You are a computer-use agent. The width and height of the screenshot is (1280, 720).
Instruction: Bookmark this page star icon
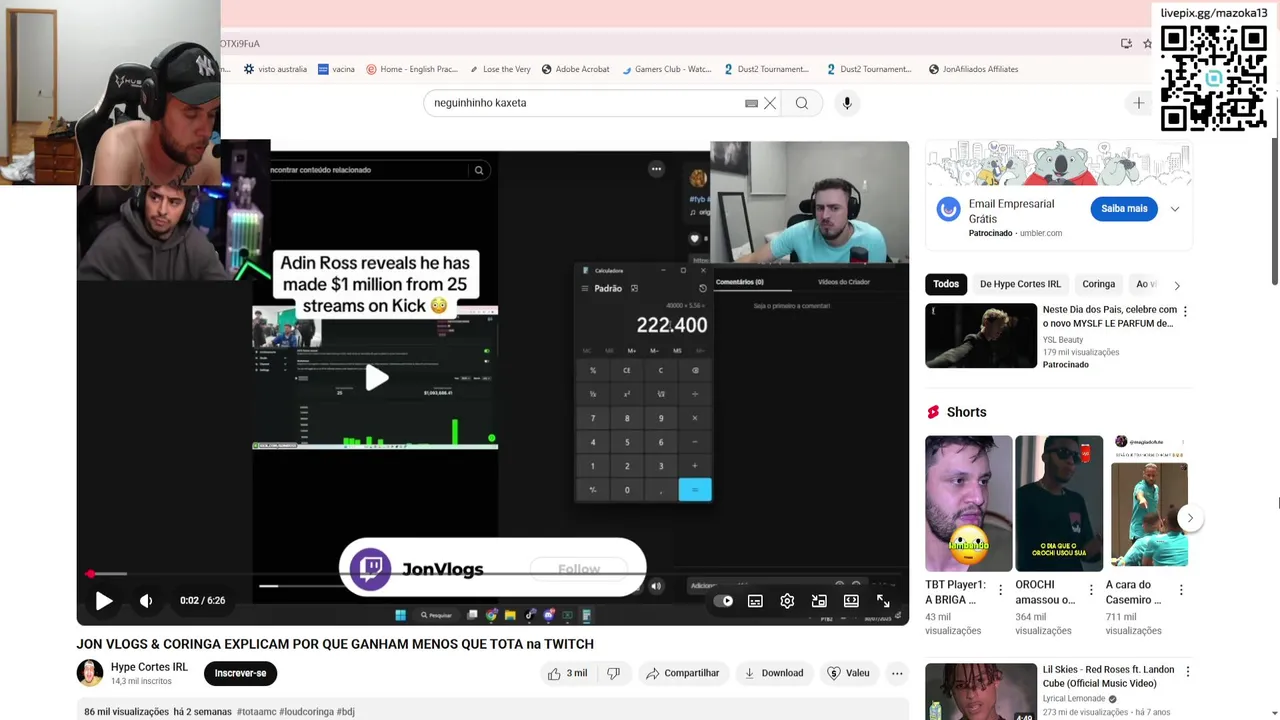coord(1147,44)
